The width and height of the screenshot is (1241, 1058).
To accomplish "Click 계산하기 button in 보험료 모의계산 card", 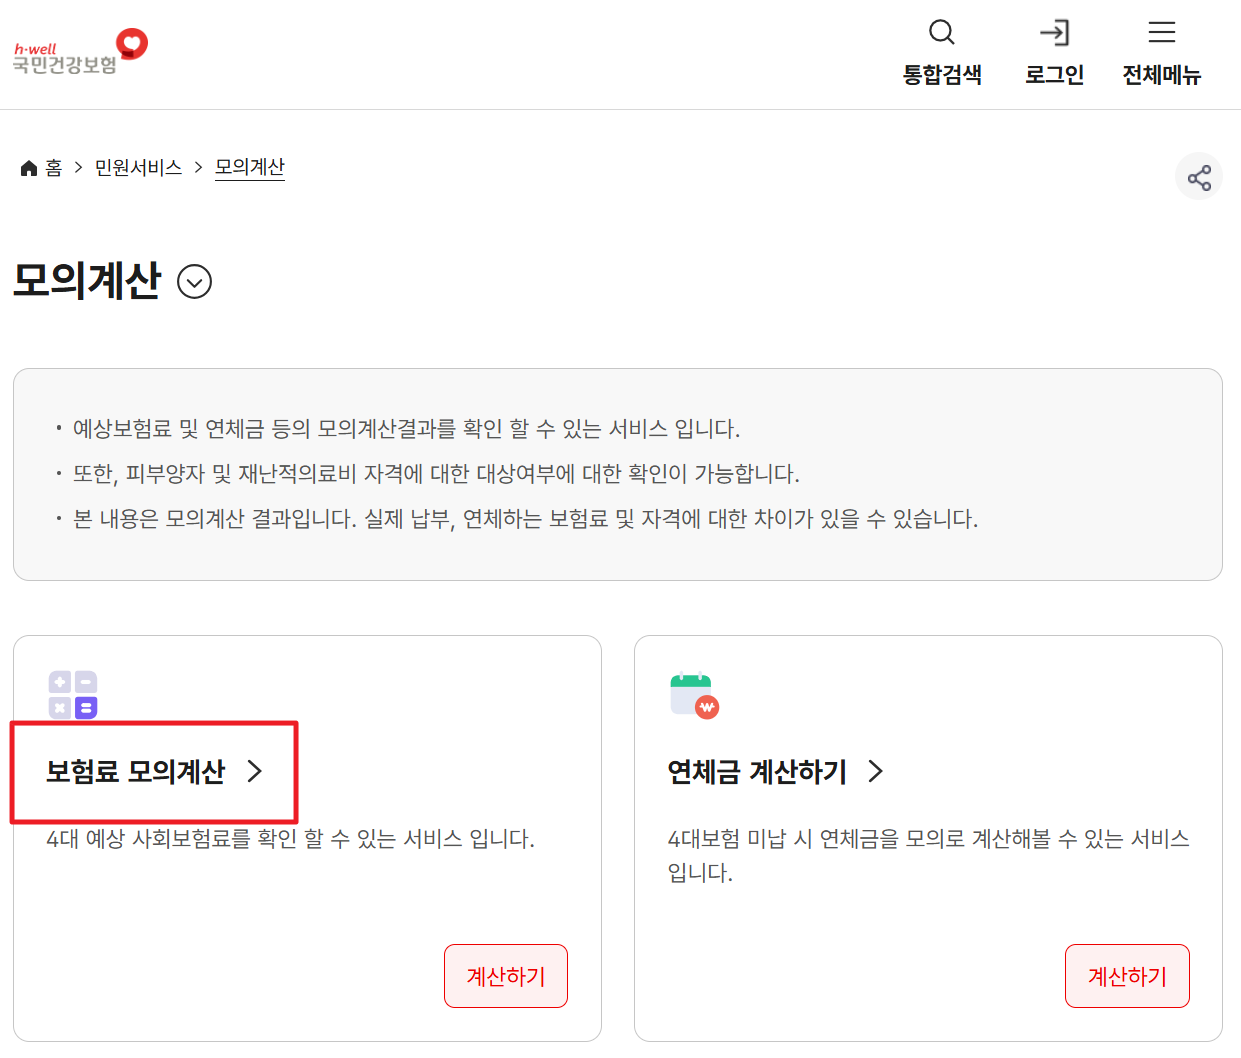I will (506, 976).
